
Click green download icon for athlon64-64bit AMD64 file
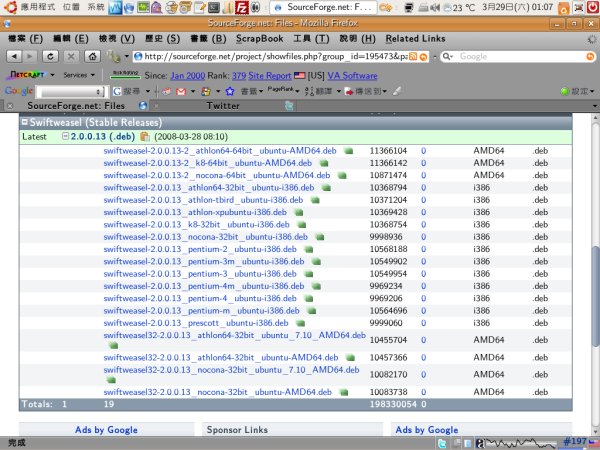[348, 151]
